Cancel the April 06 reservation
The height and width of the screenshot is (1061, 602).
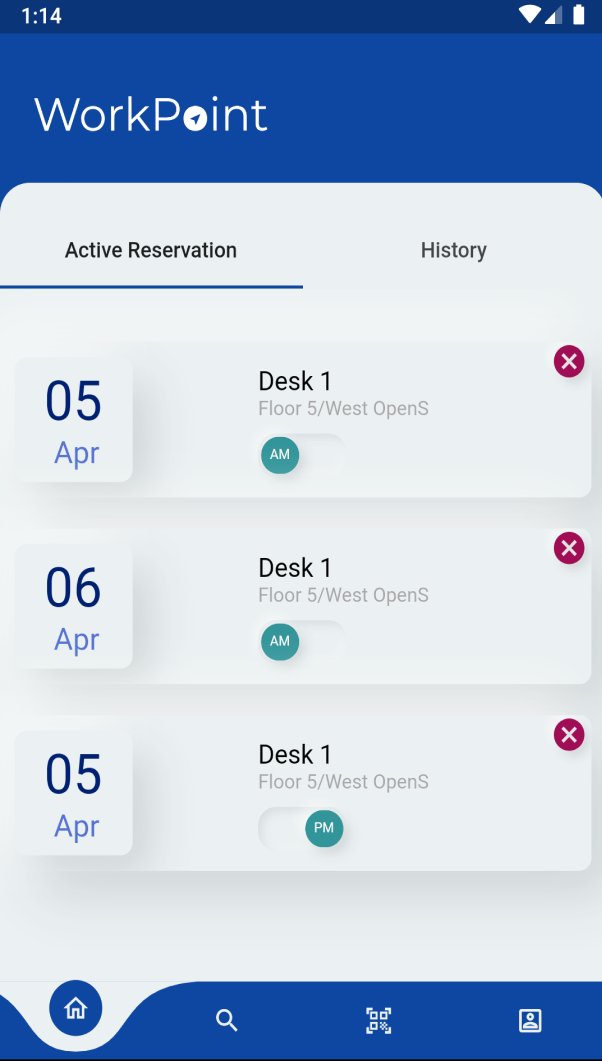568,548
